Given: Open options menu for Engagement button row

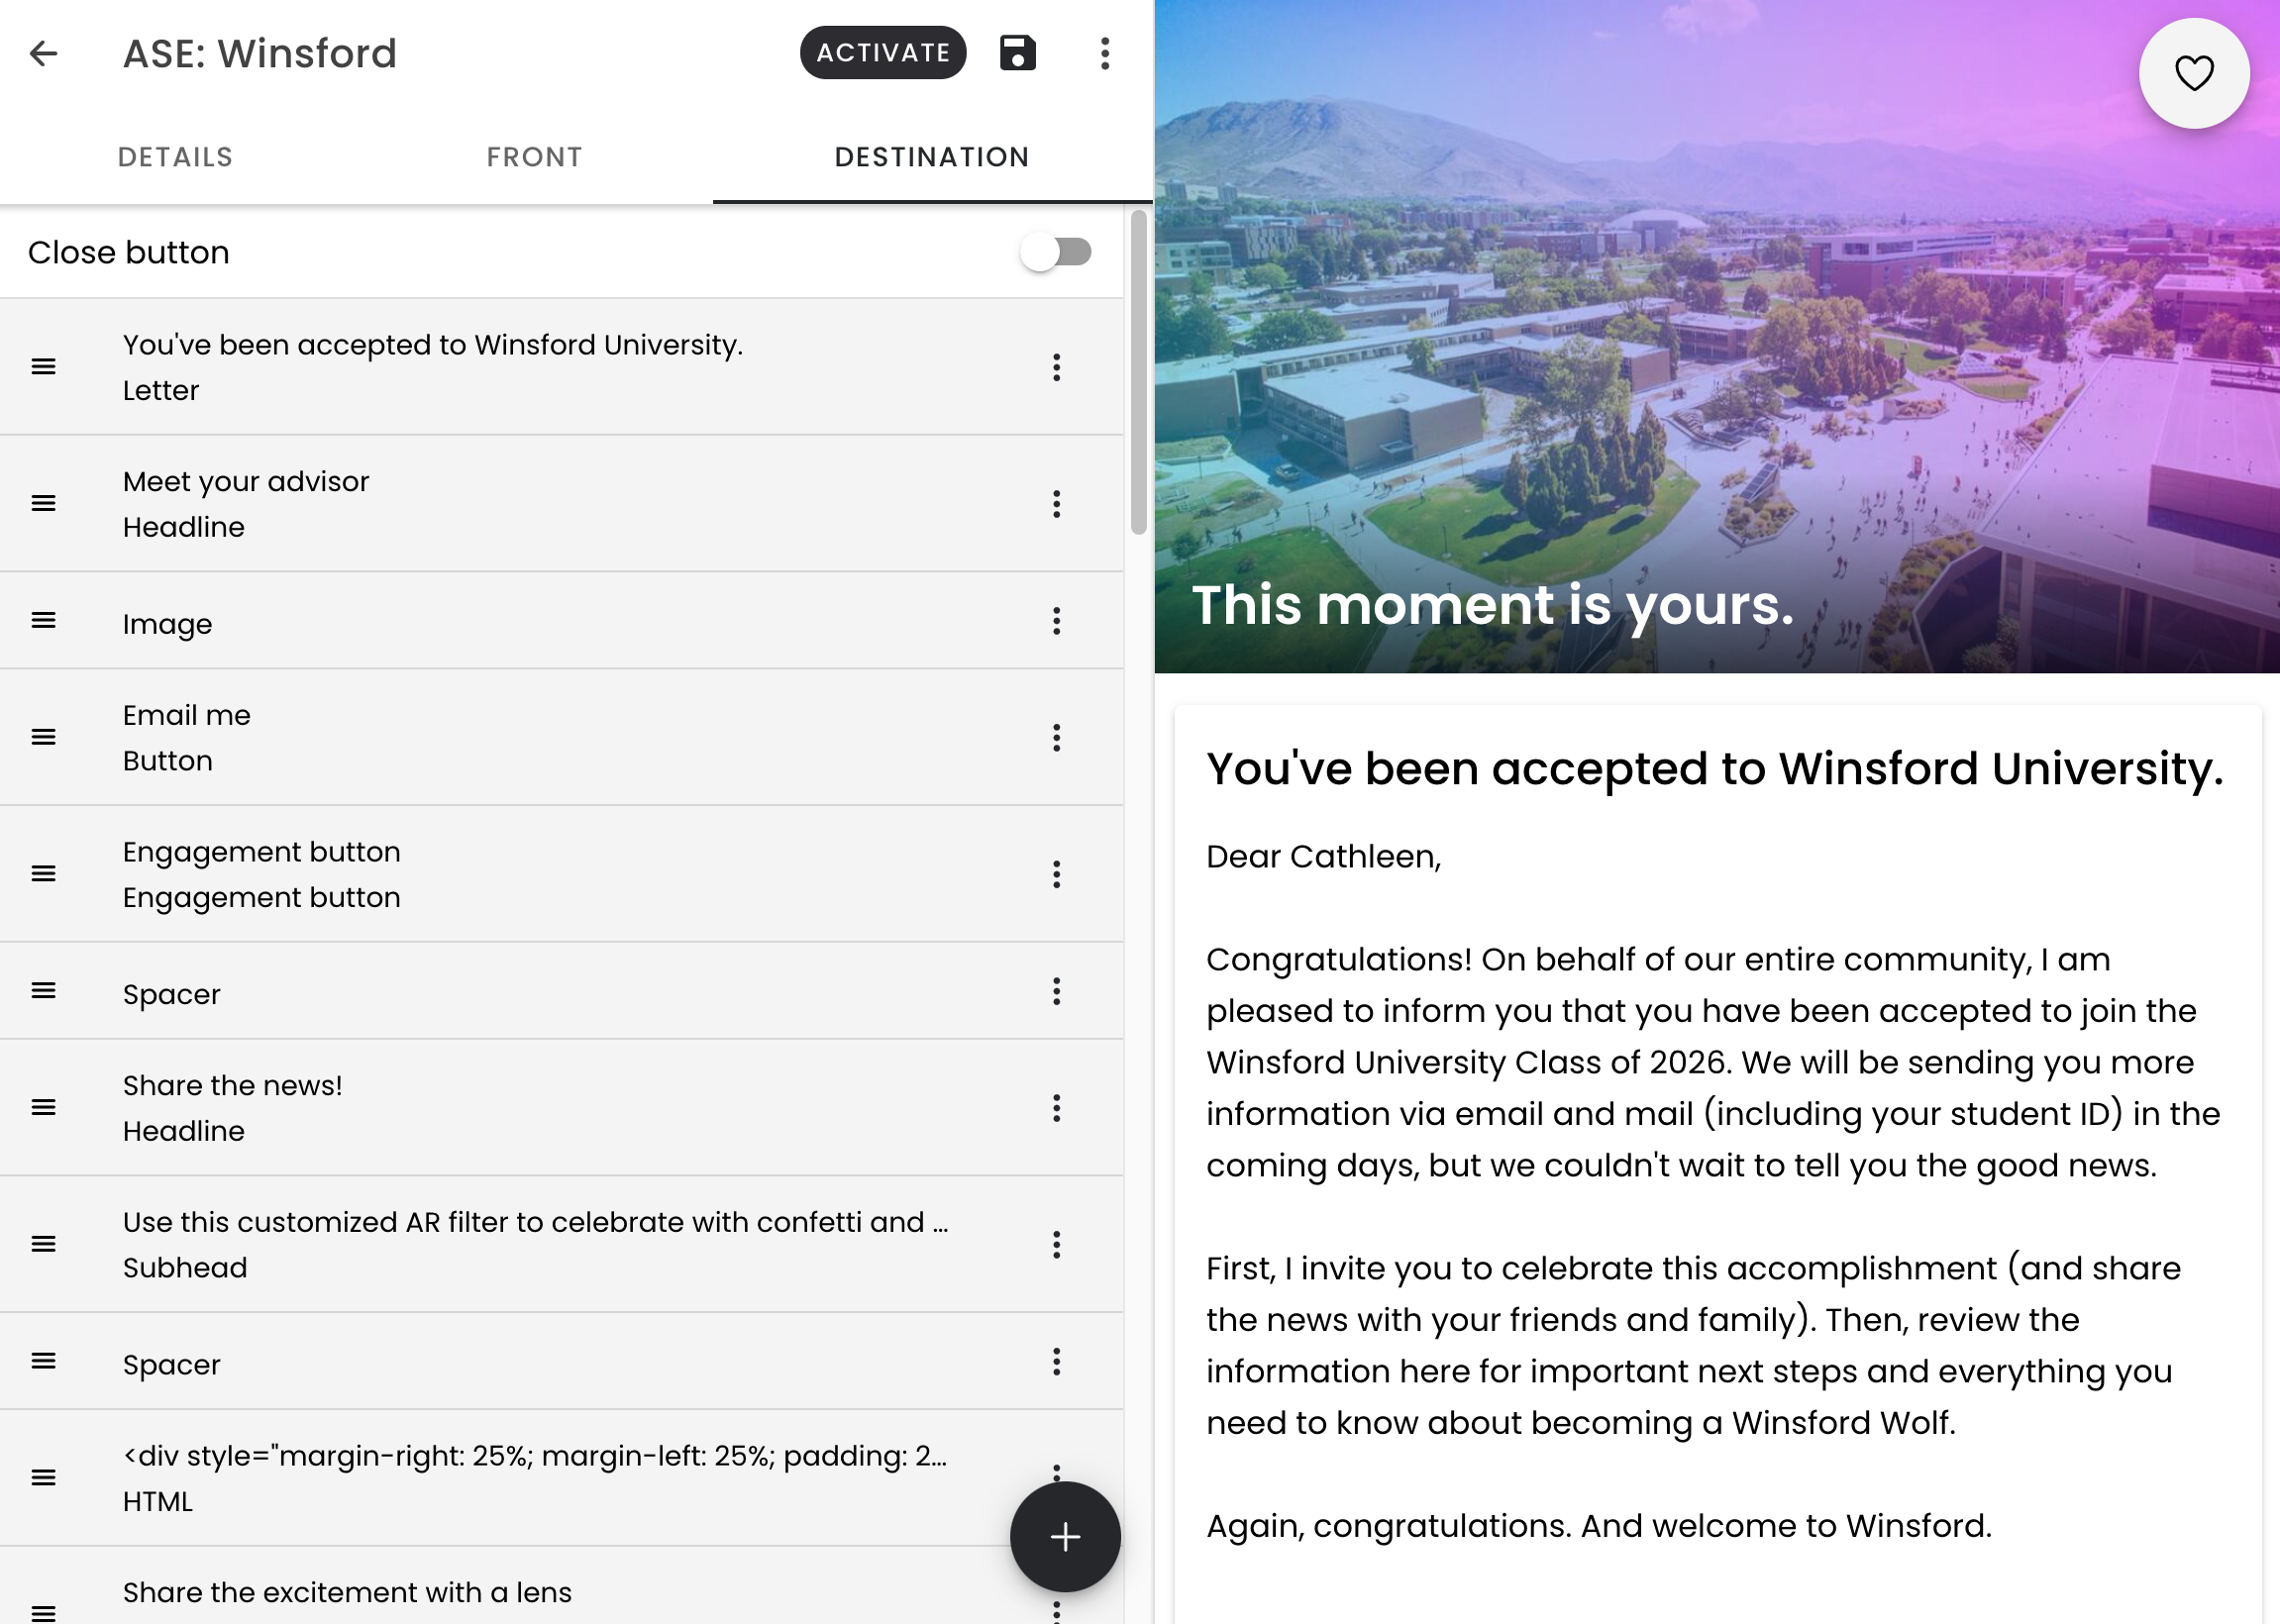Looking at the screenshot, I should pos(1056,874).
